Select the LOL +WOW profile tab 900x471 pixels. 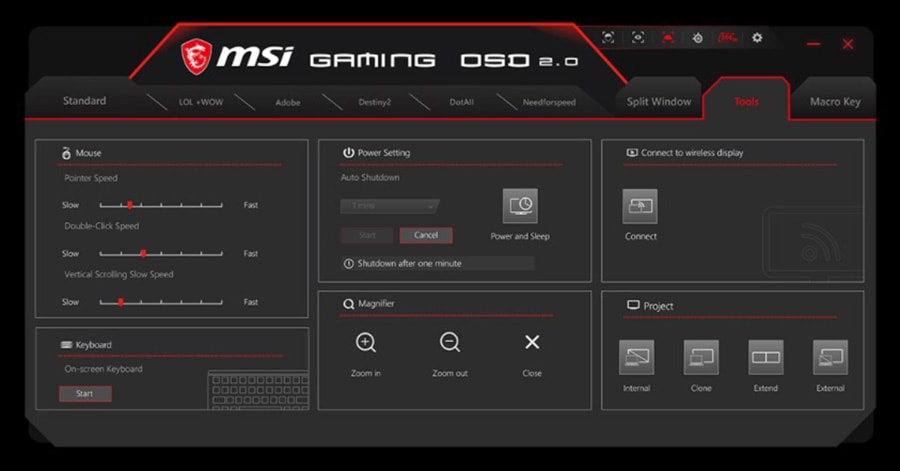(x=201, y=102)
